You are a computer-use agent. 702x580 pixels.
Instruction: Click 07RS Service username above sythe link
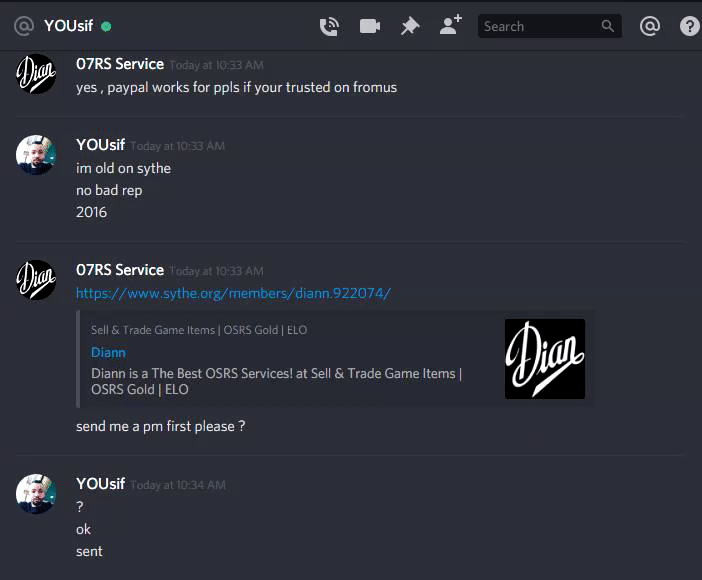[120, 270]
